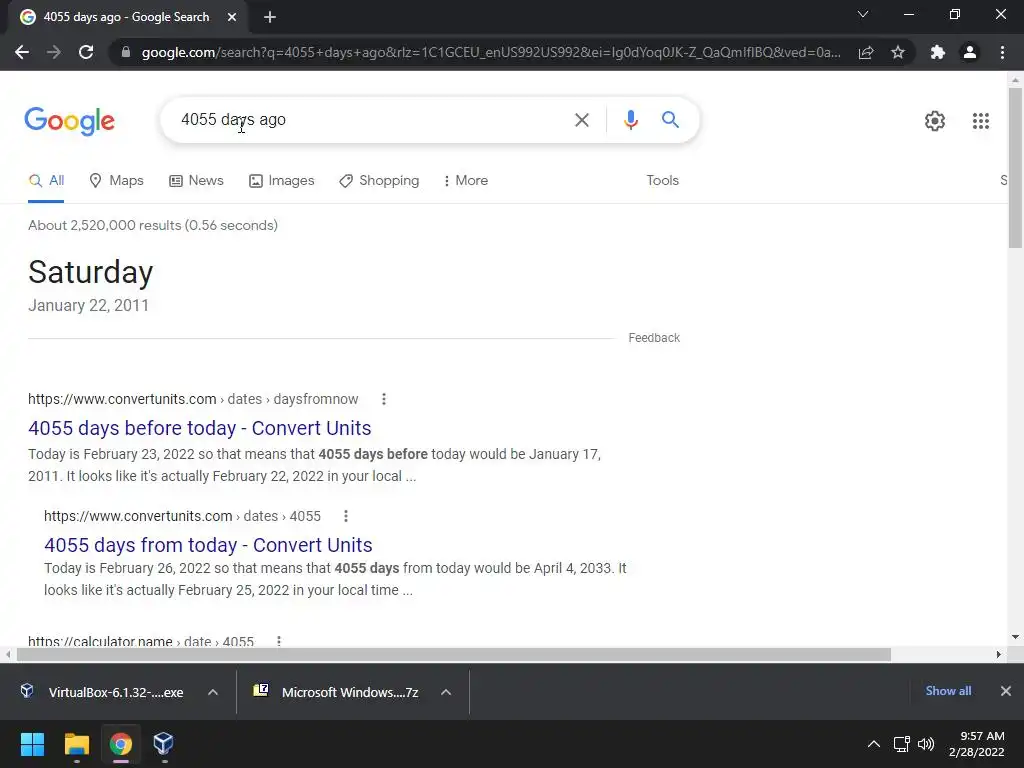Click the share this page icon

click(x=866, y=52)
